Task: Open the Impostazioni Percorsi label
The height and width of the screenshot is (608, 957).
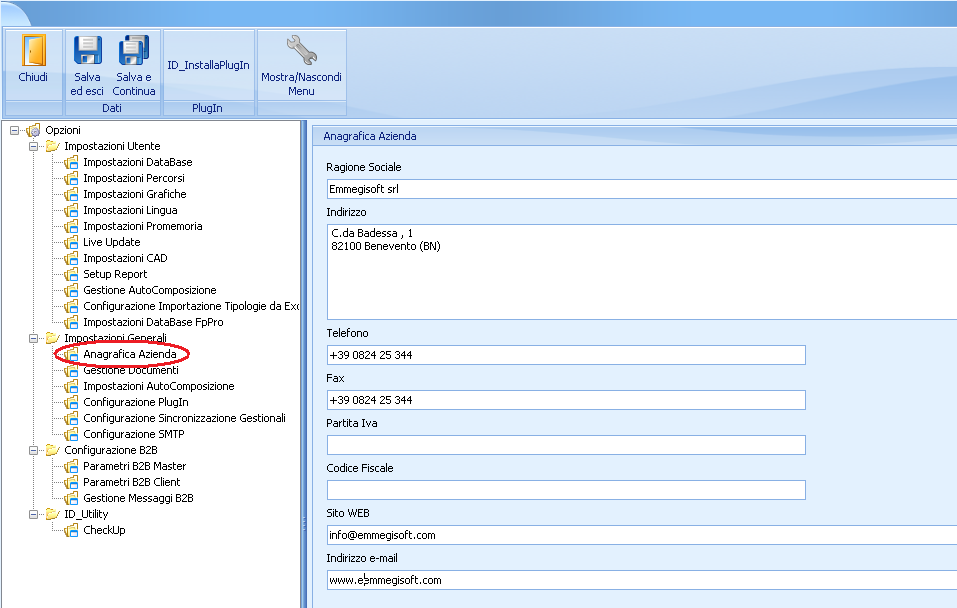Action: coord(134,178)
